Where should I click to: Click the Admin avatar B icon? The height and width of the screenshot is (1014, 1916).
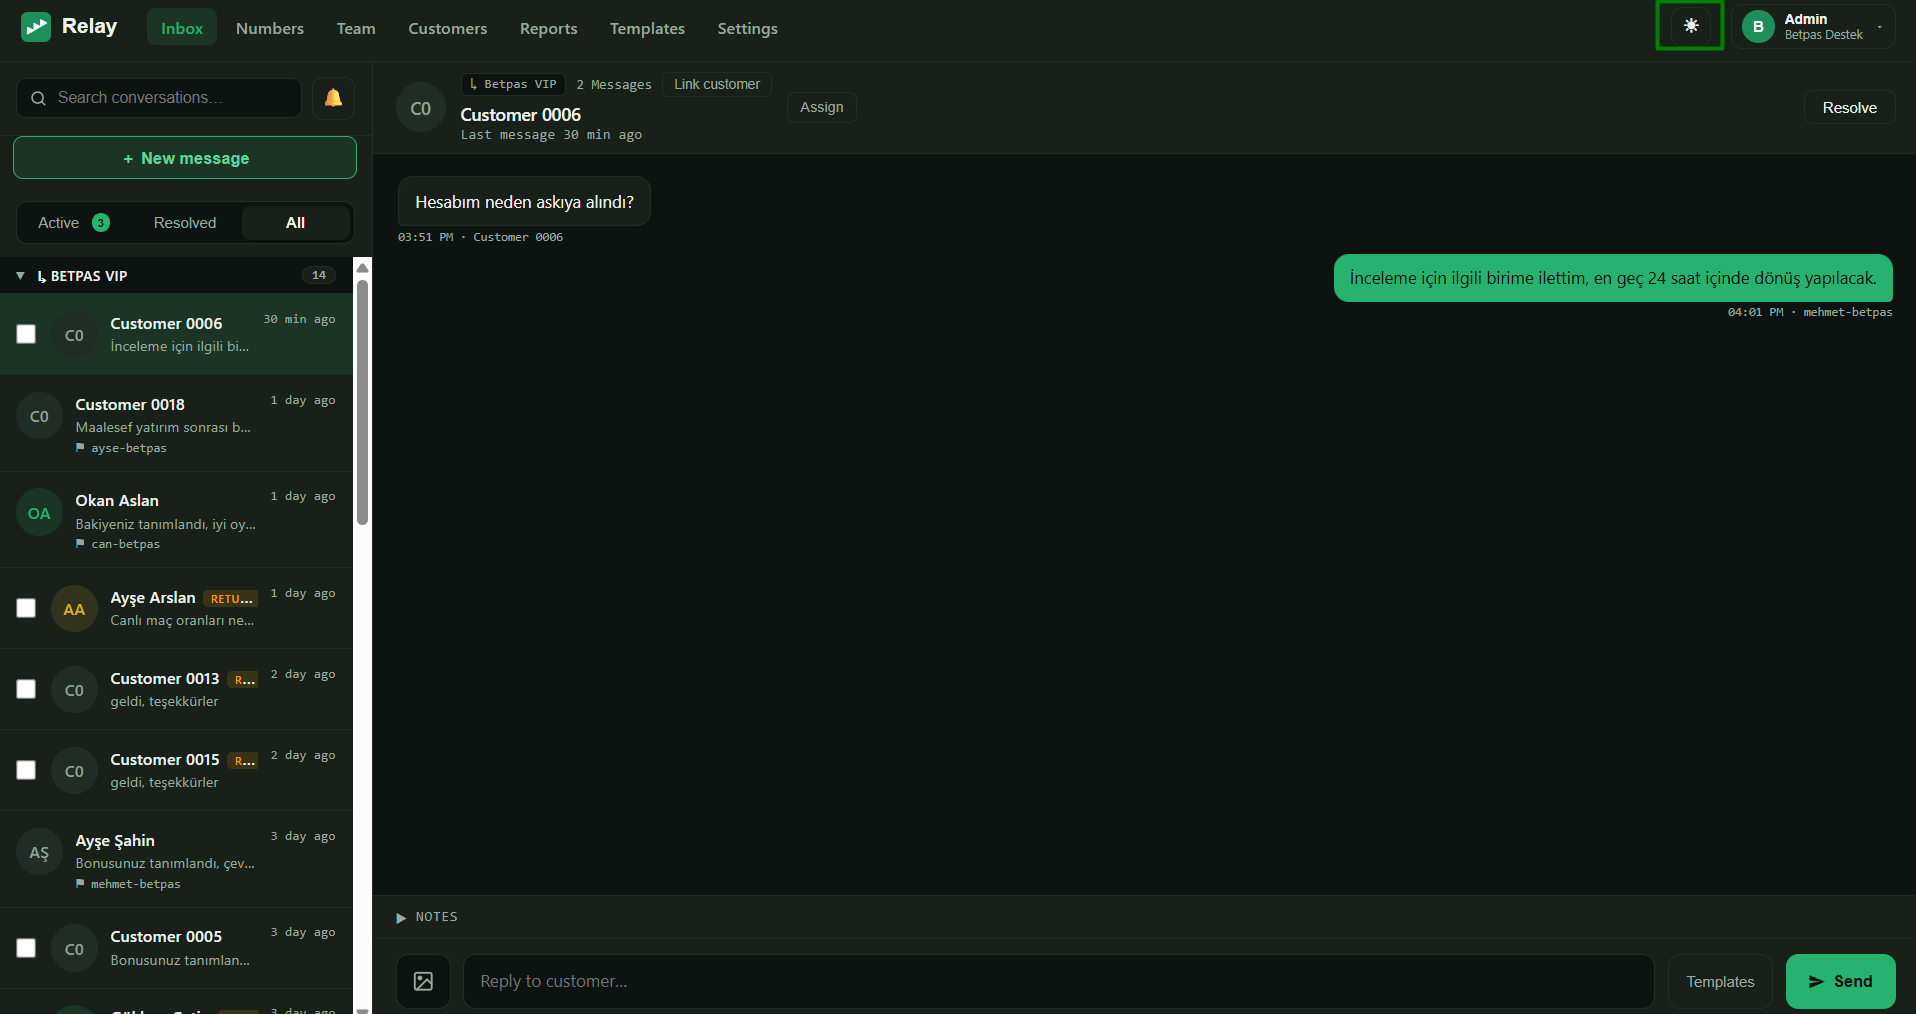[1758, 27]
